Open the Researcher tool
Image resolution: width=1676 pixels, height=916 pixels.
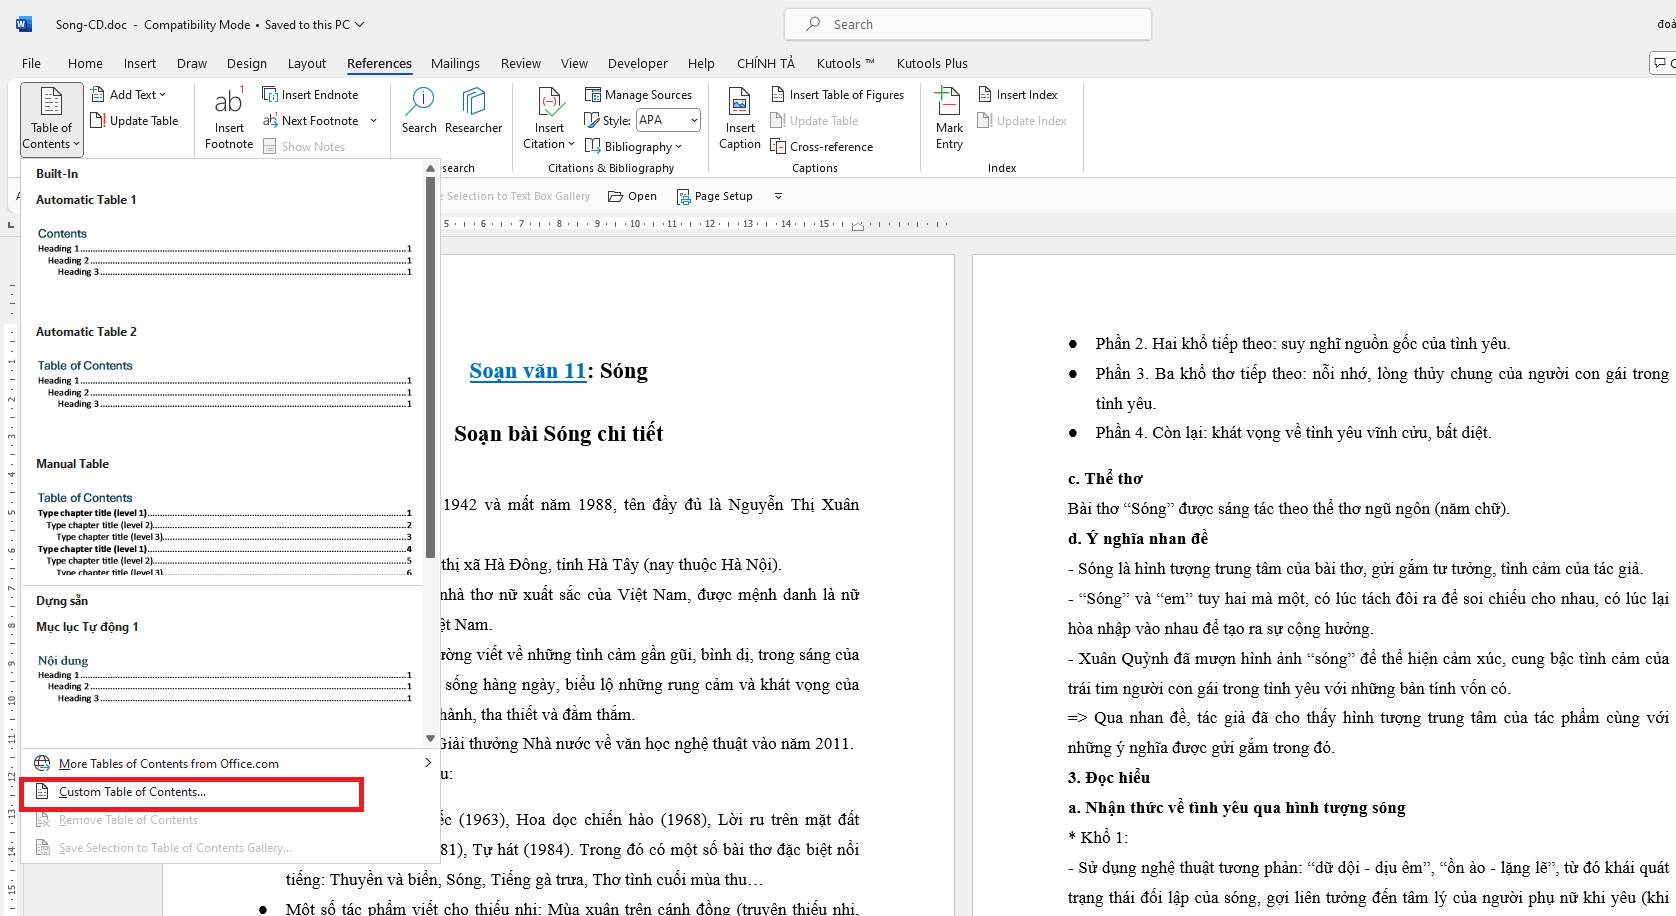tap(473, 110)
